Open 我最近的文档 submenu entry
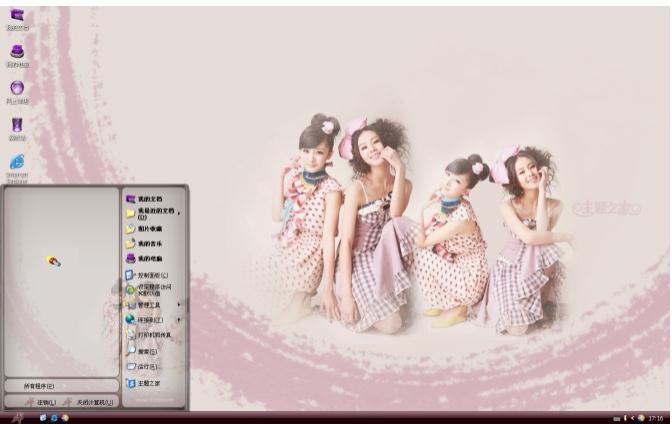Screen dimensions: 672x424 [x=150, y=214]
